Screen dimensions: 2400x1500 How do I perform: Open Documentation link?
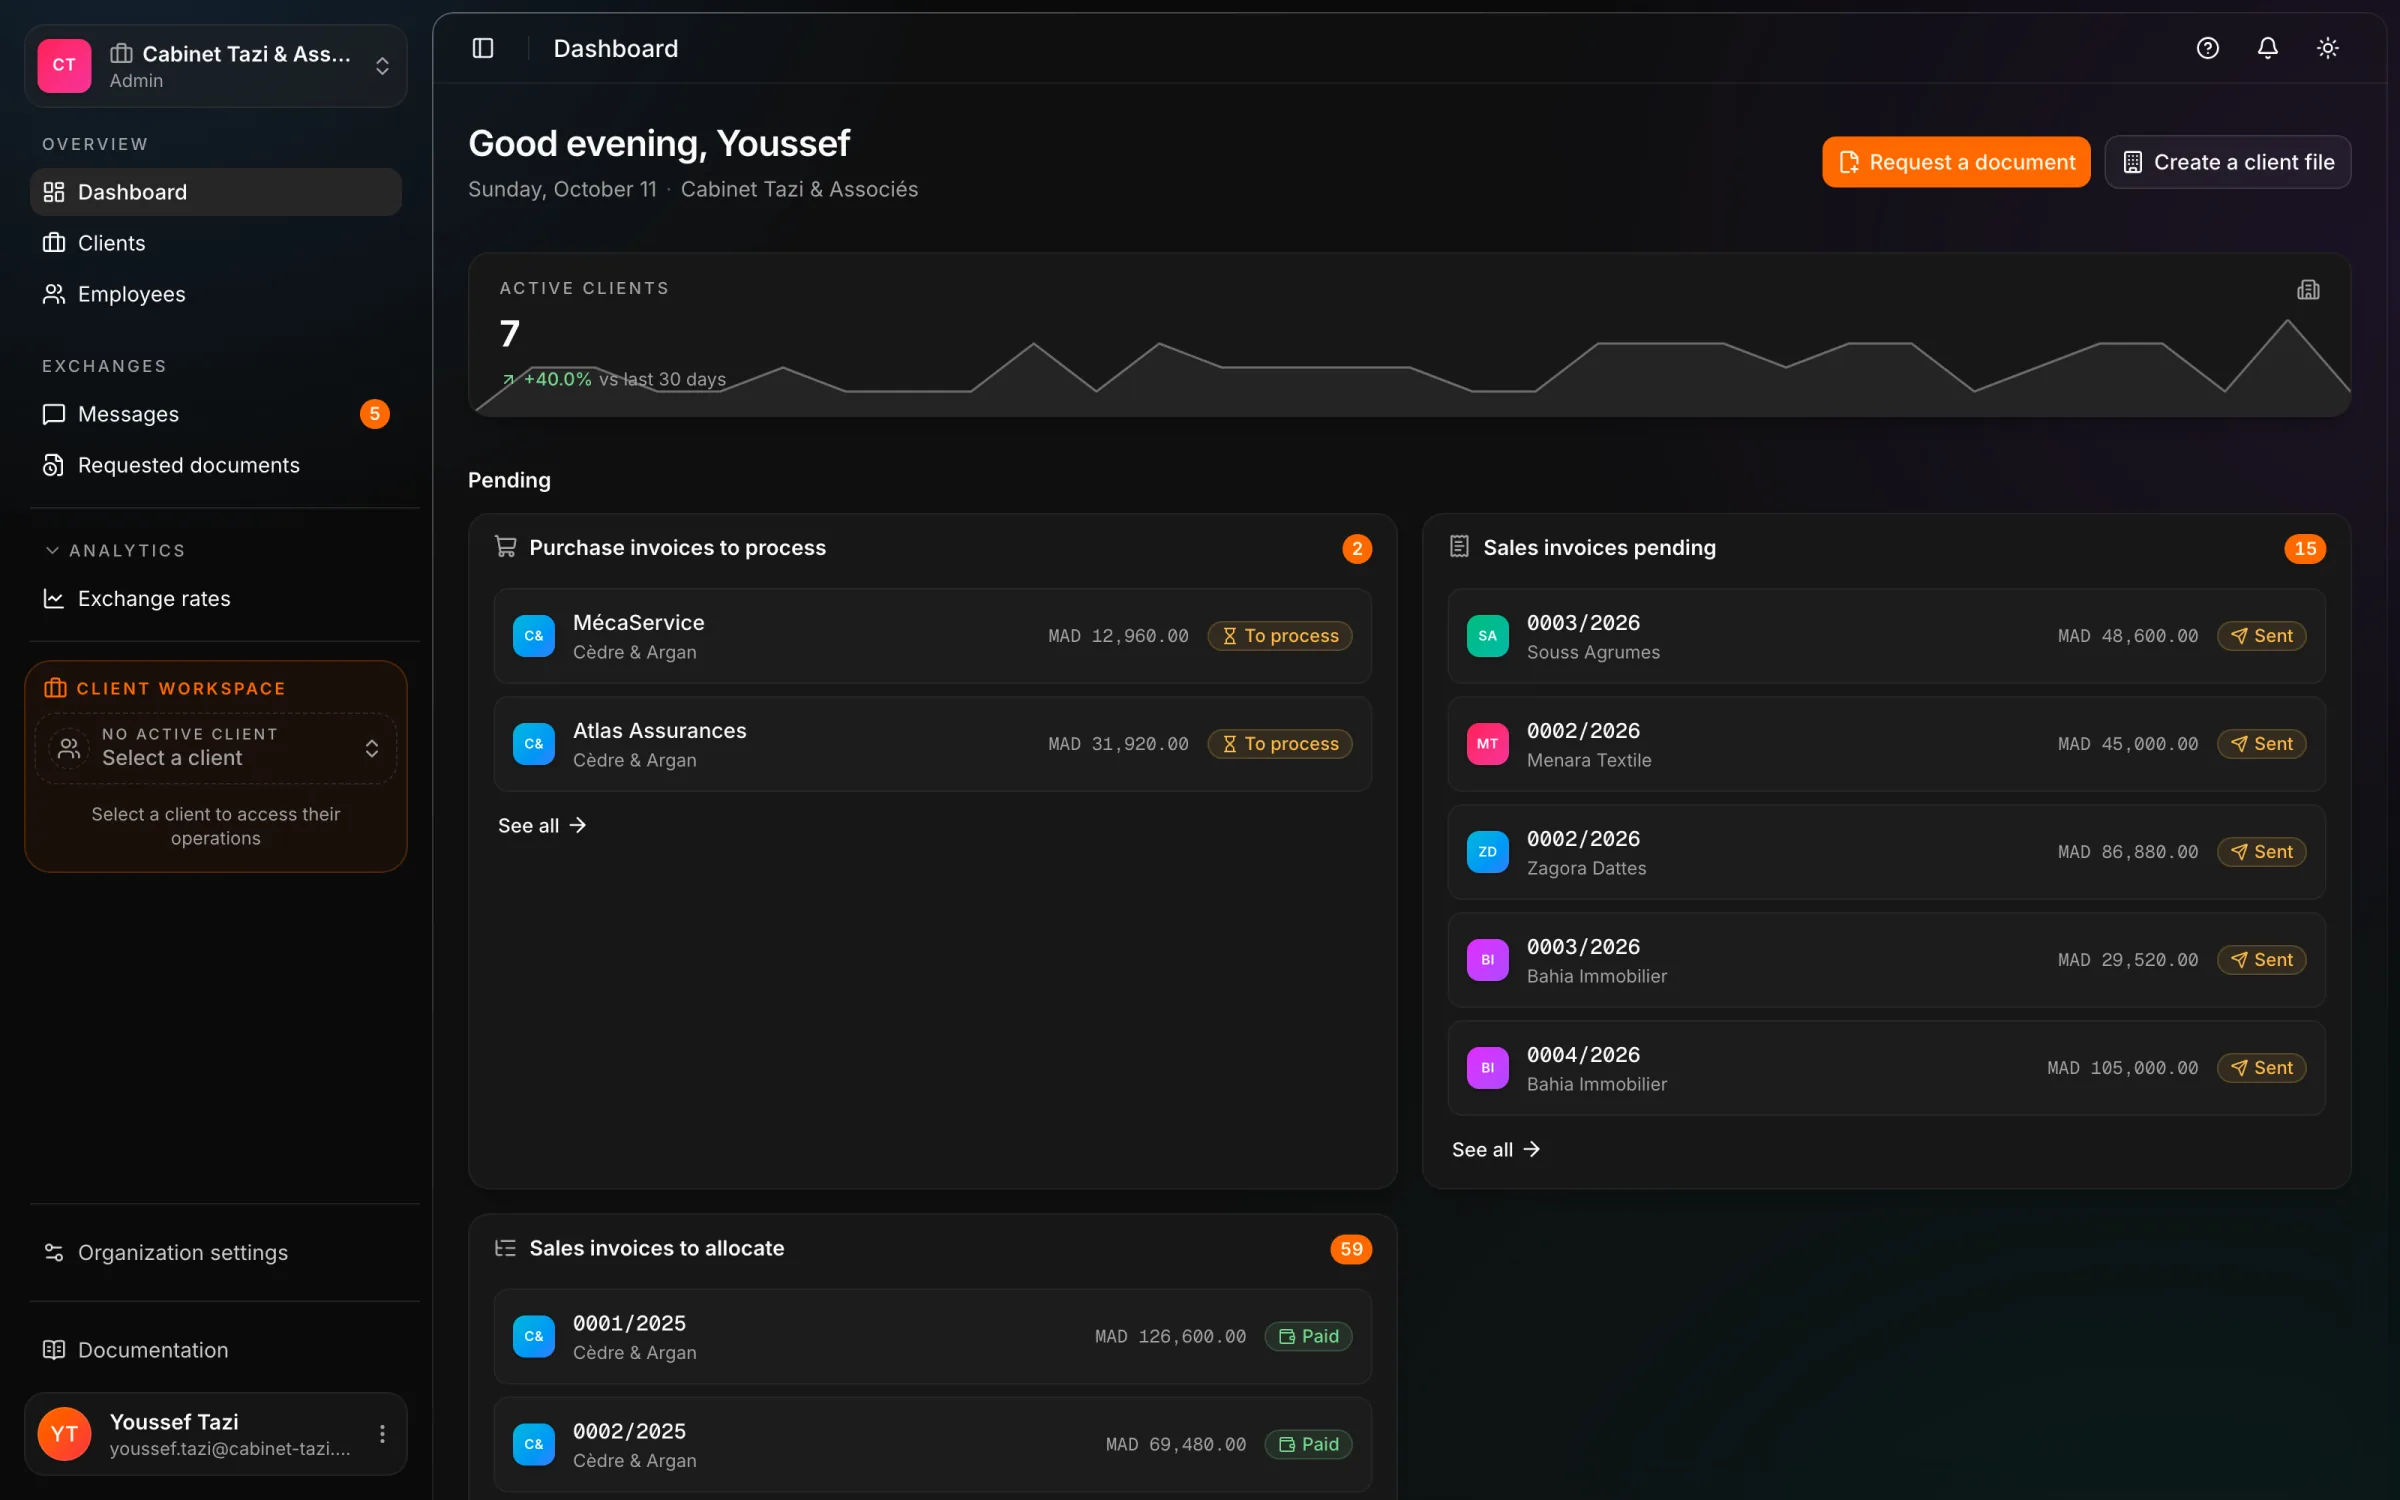coord(216,1350)
